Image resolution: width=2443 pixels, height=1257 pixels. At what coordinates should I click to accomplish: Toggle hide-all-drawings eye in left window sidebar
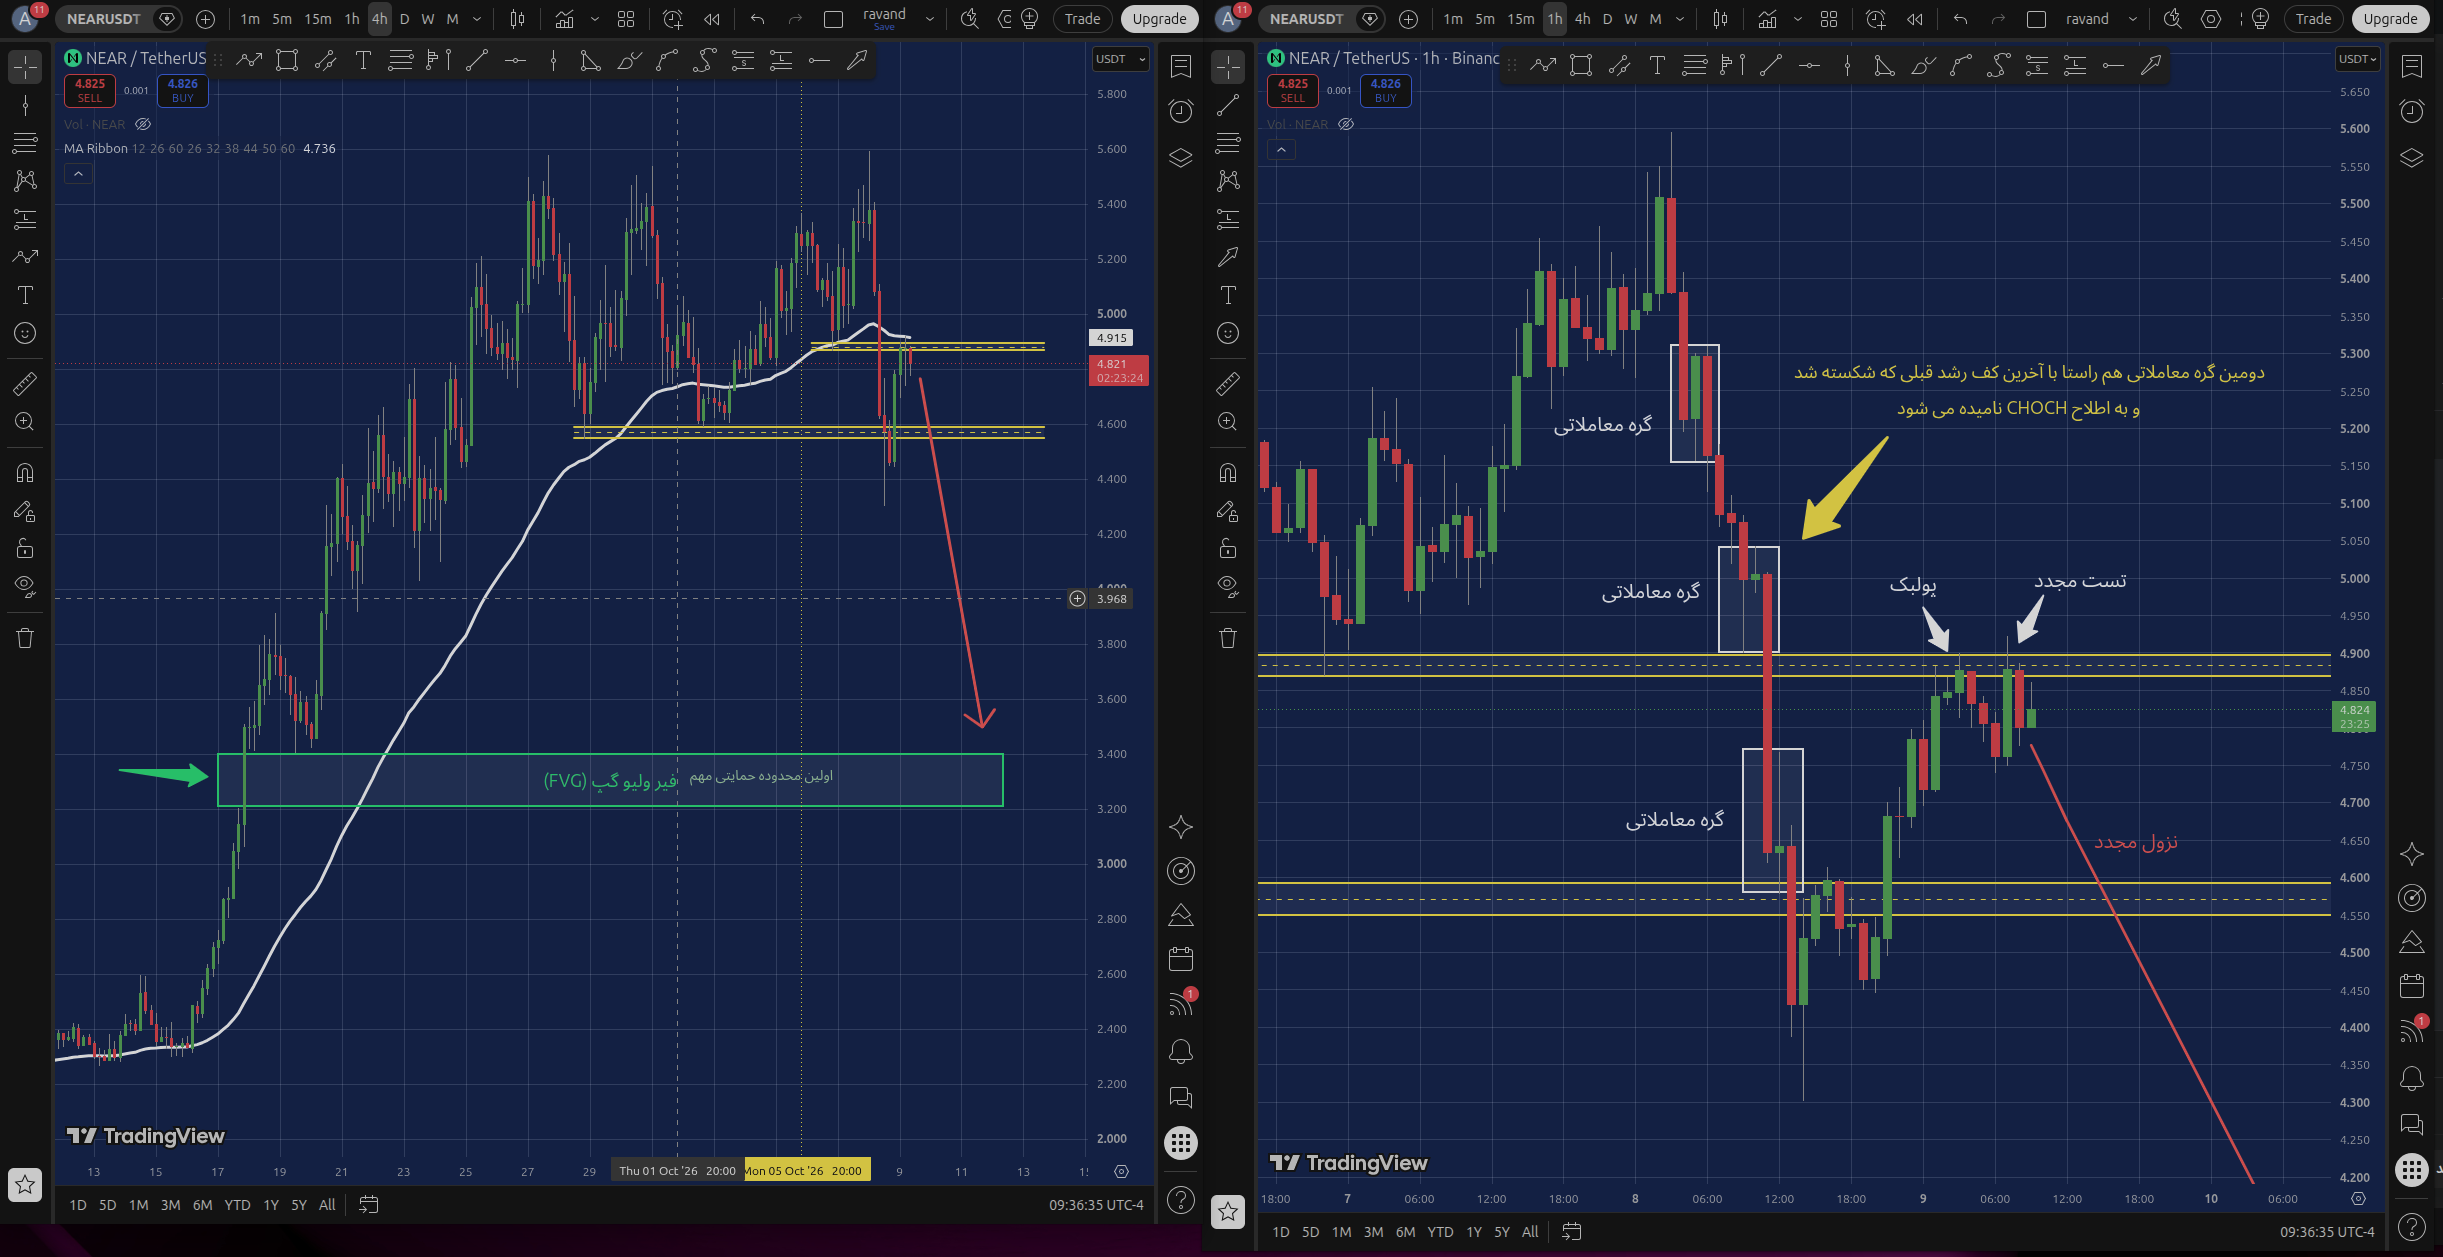tap(25, 587)
